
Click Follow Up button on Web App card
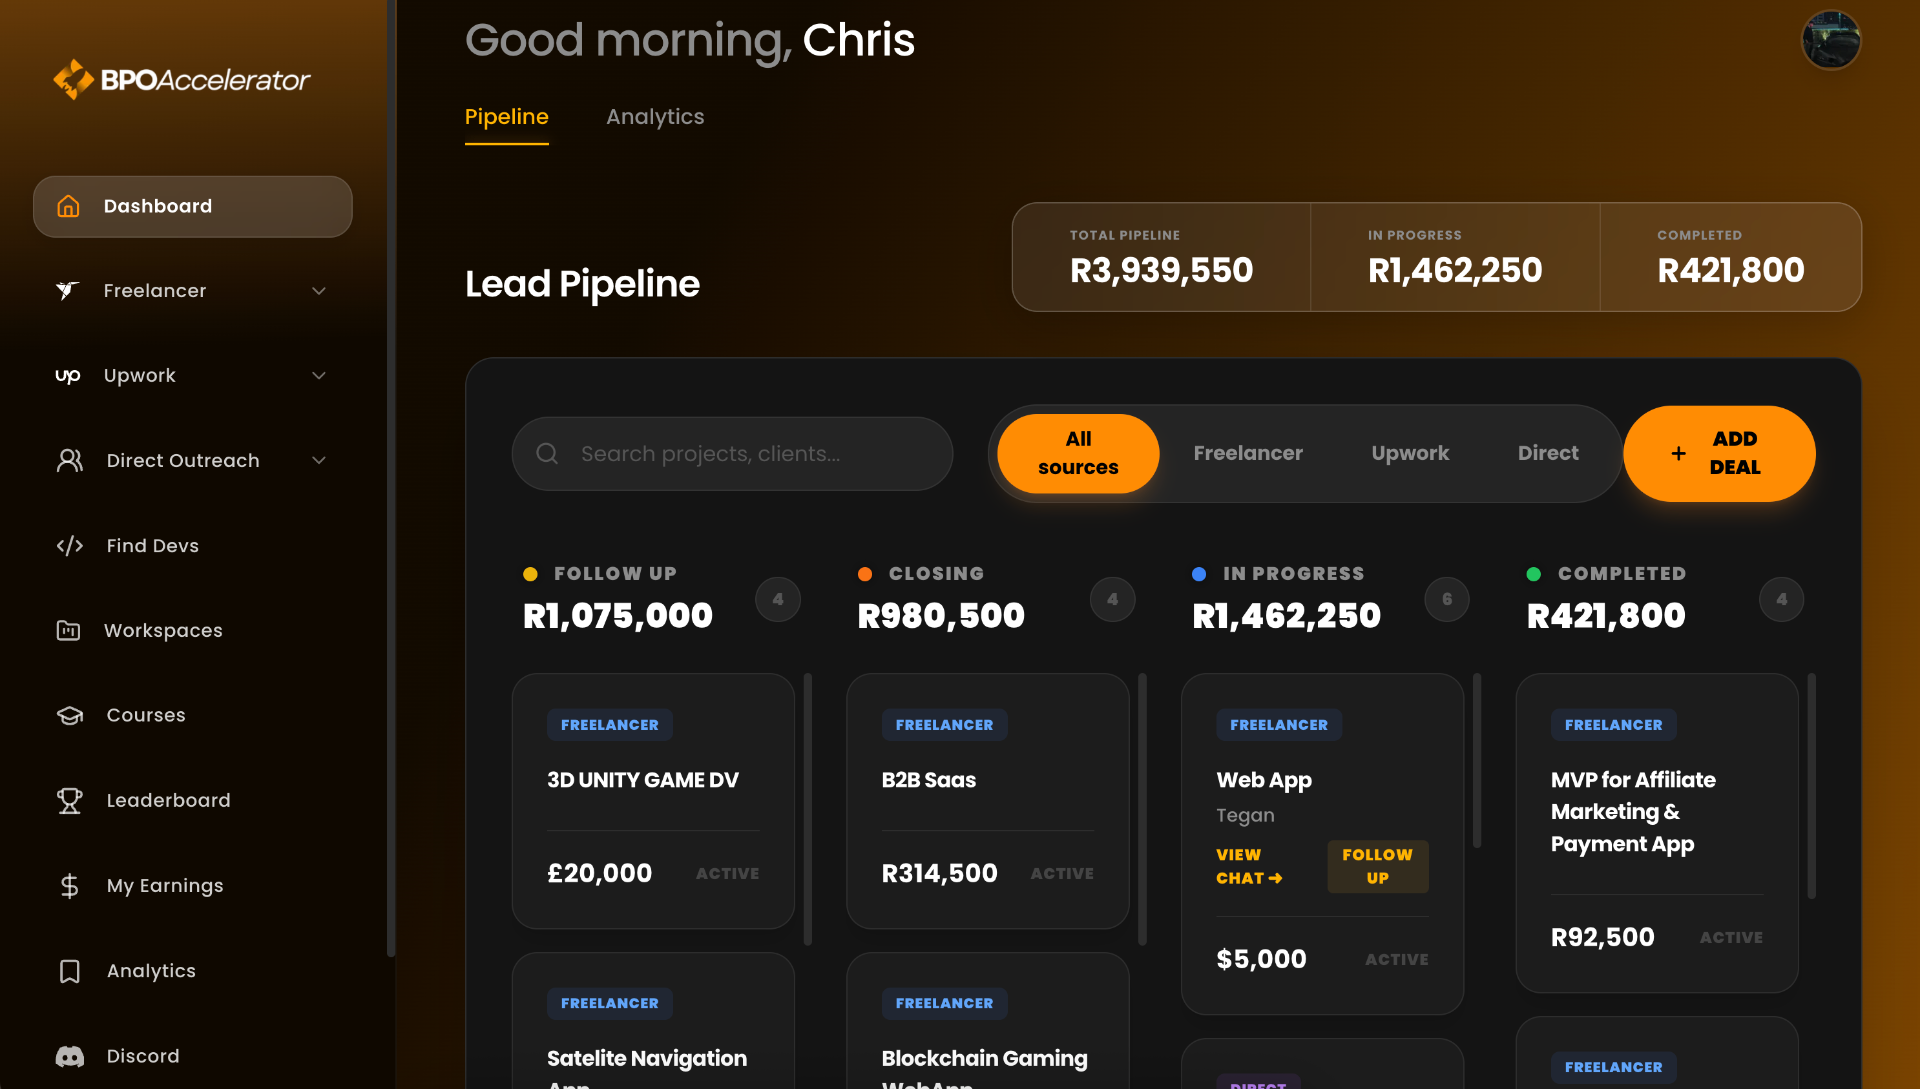1377,866
